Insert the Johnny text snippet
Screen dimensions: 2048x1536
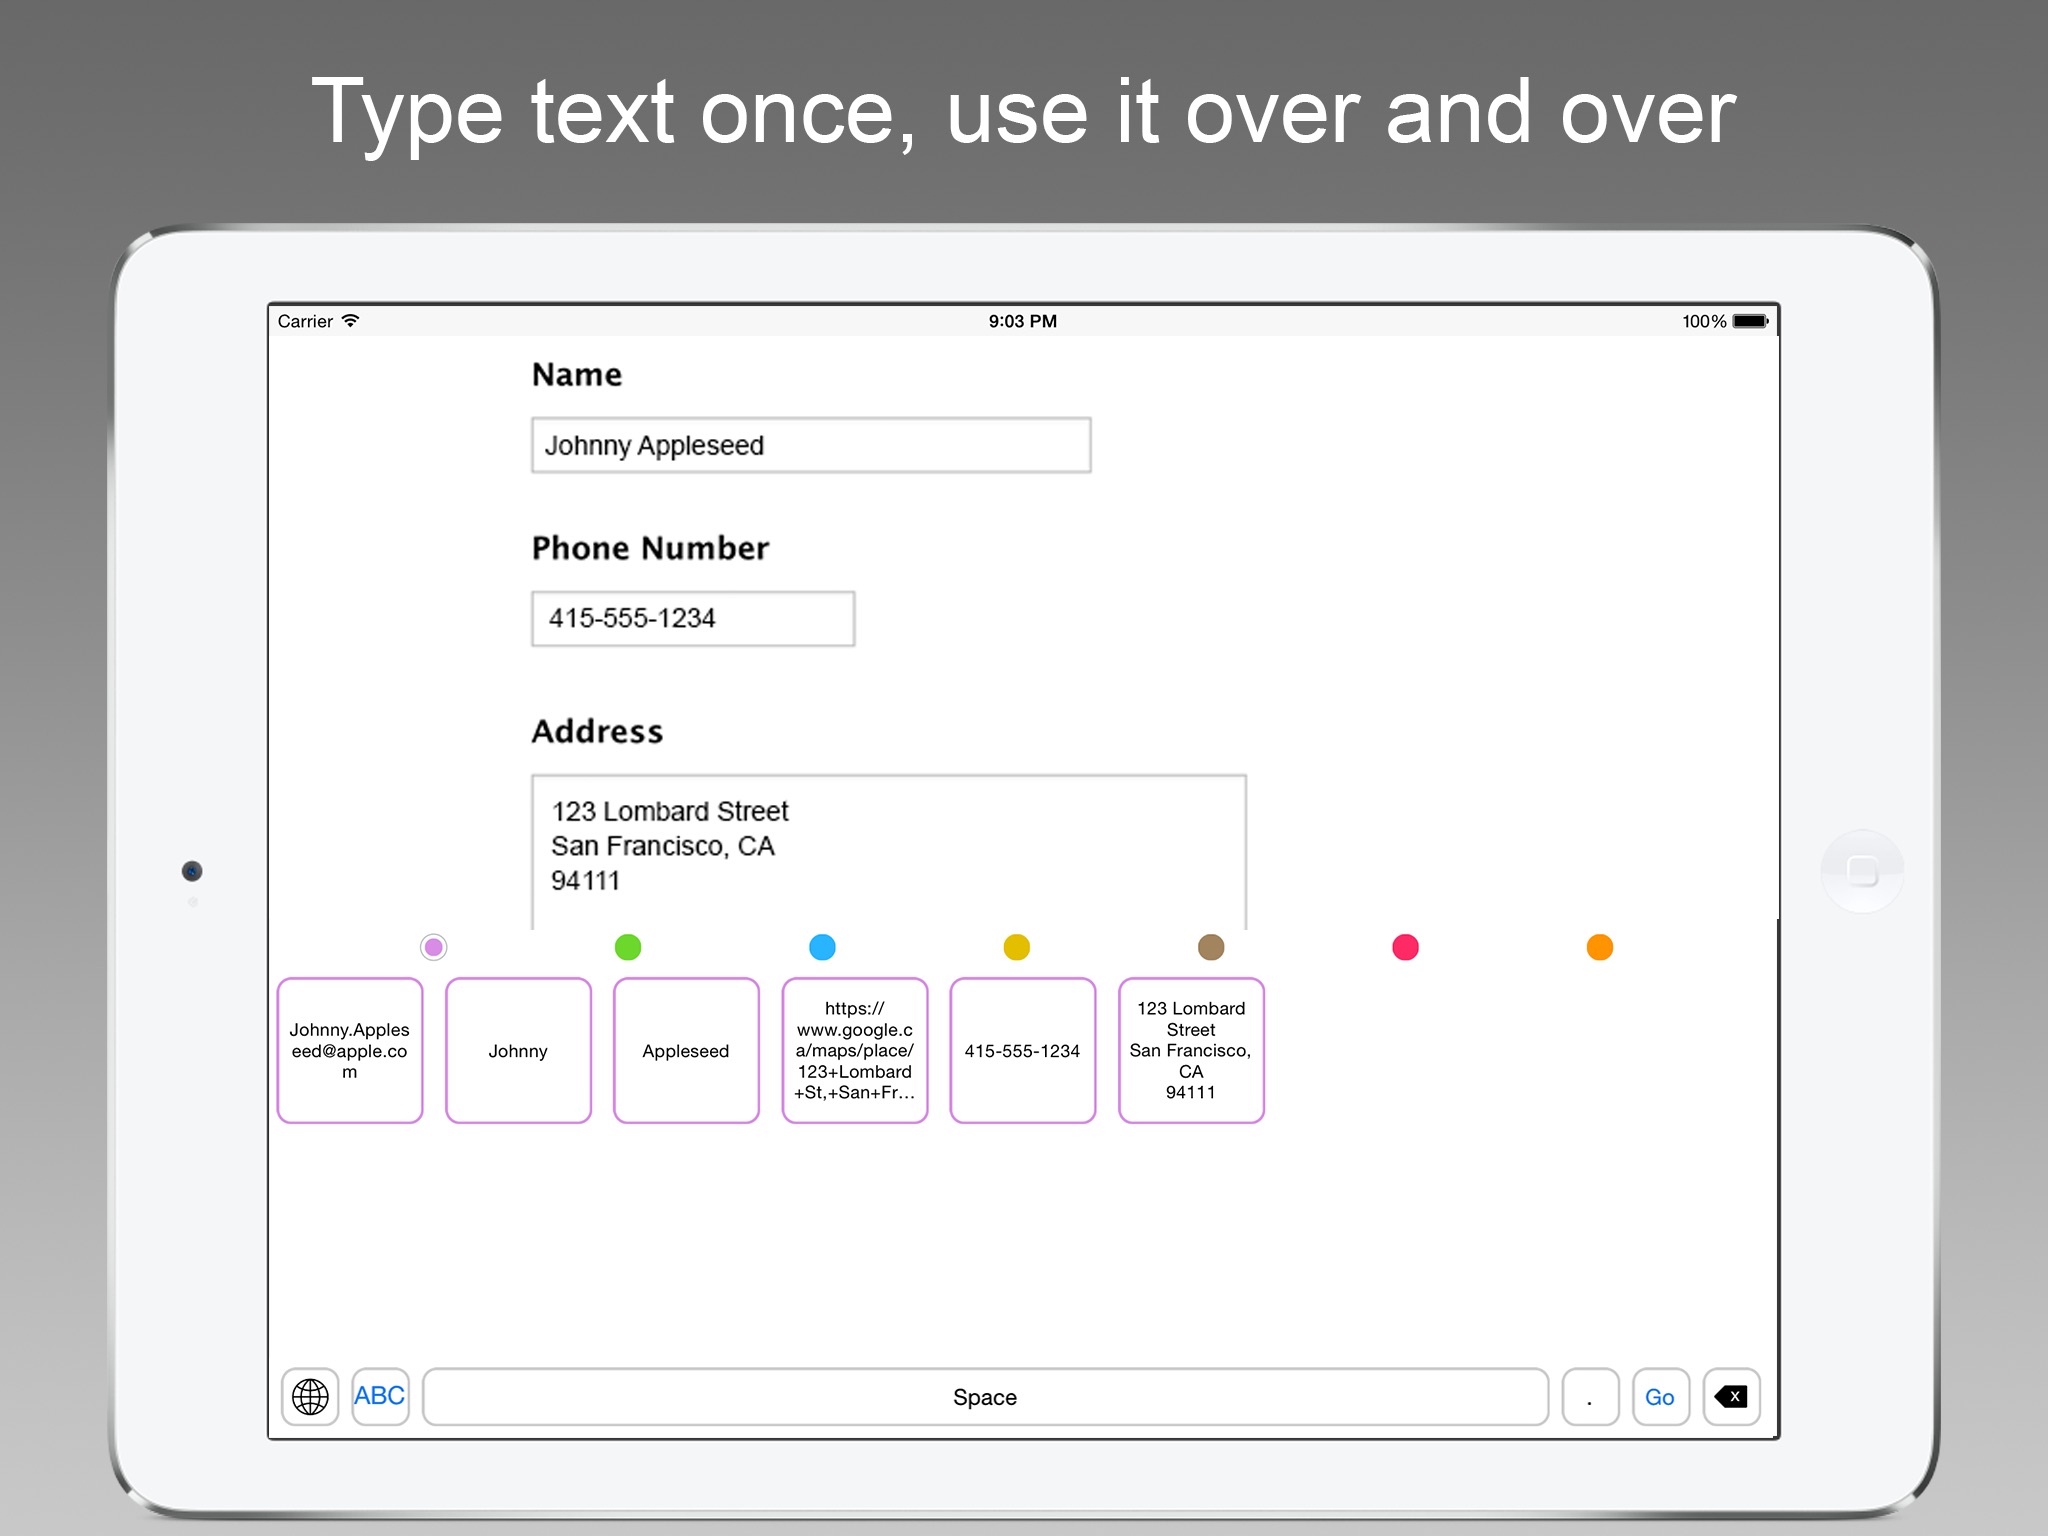tap(518, 1051)
